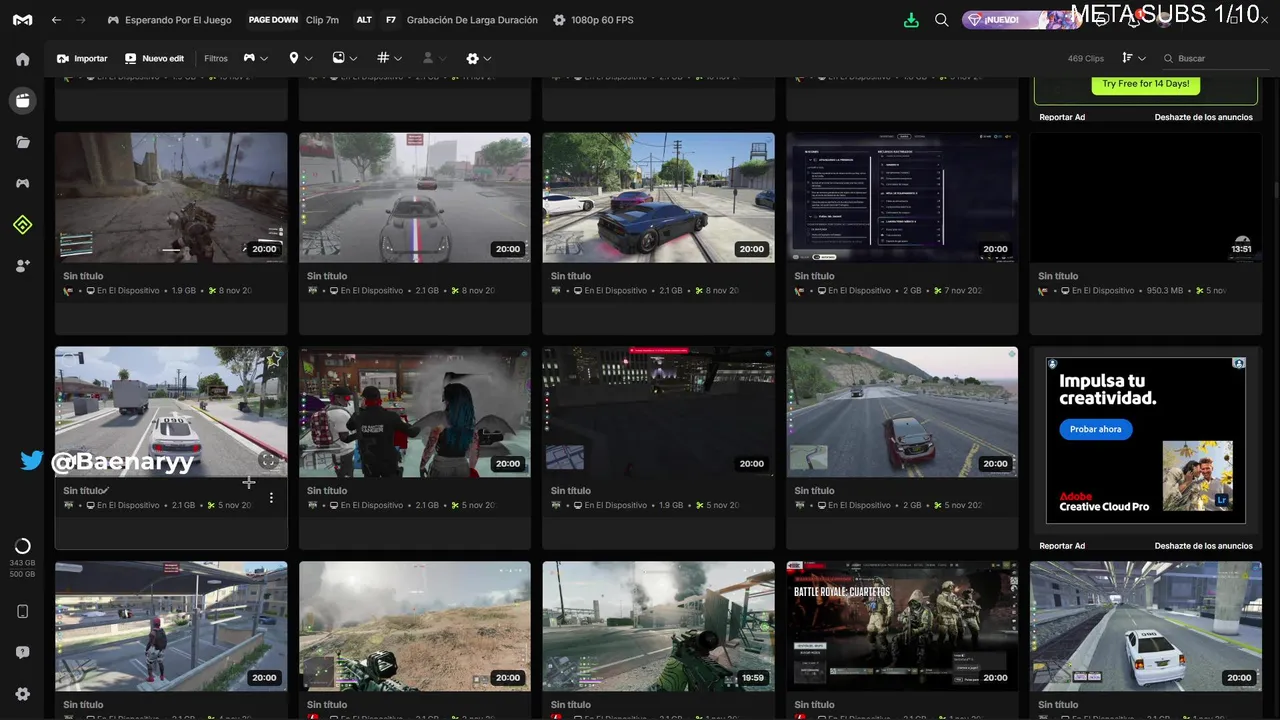Image resolution: width=1280 pixels, height=720 pixels.
Task: Click the Nuevo edit button
Action: coord(154,59)
